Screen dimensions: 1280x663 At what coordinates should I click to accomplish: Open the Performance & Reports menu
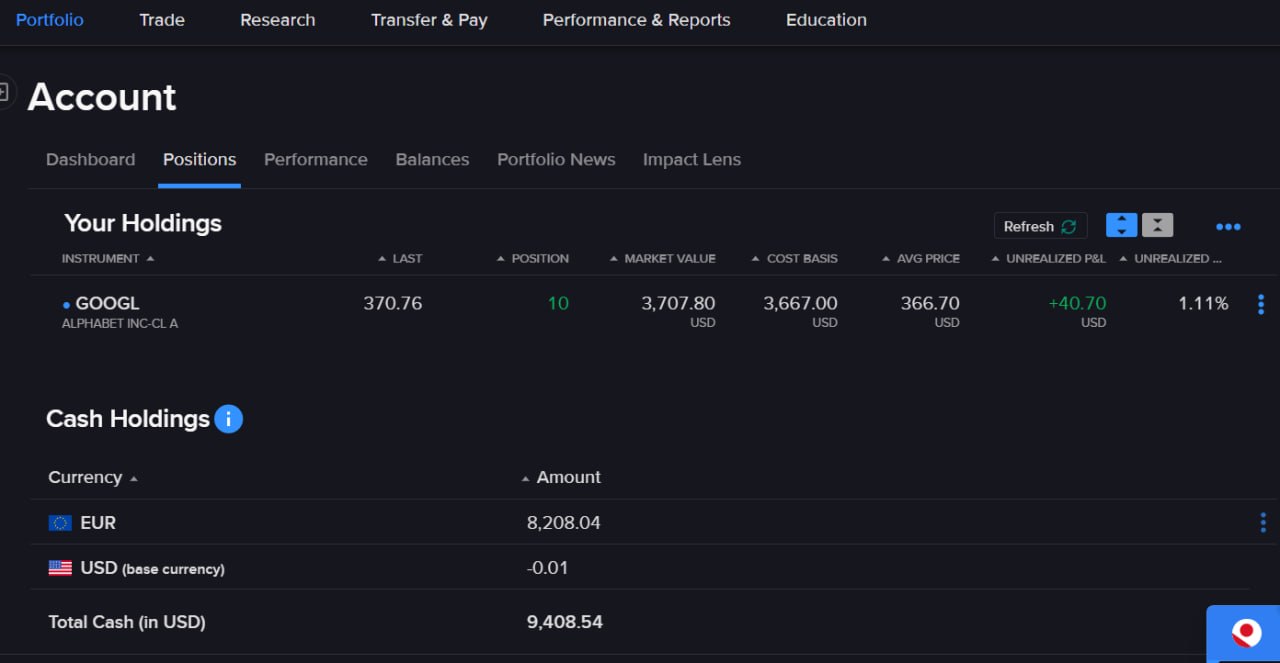tap(637, 20)
